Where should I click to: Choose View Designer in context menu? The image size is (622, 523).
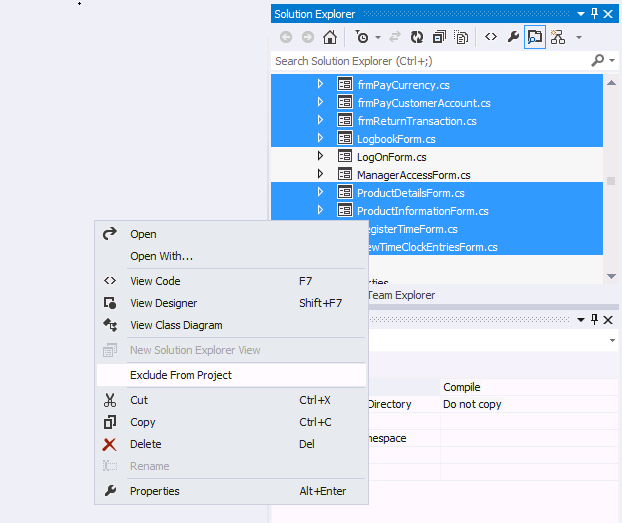(231, 303)
